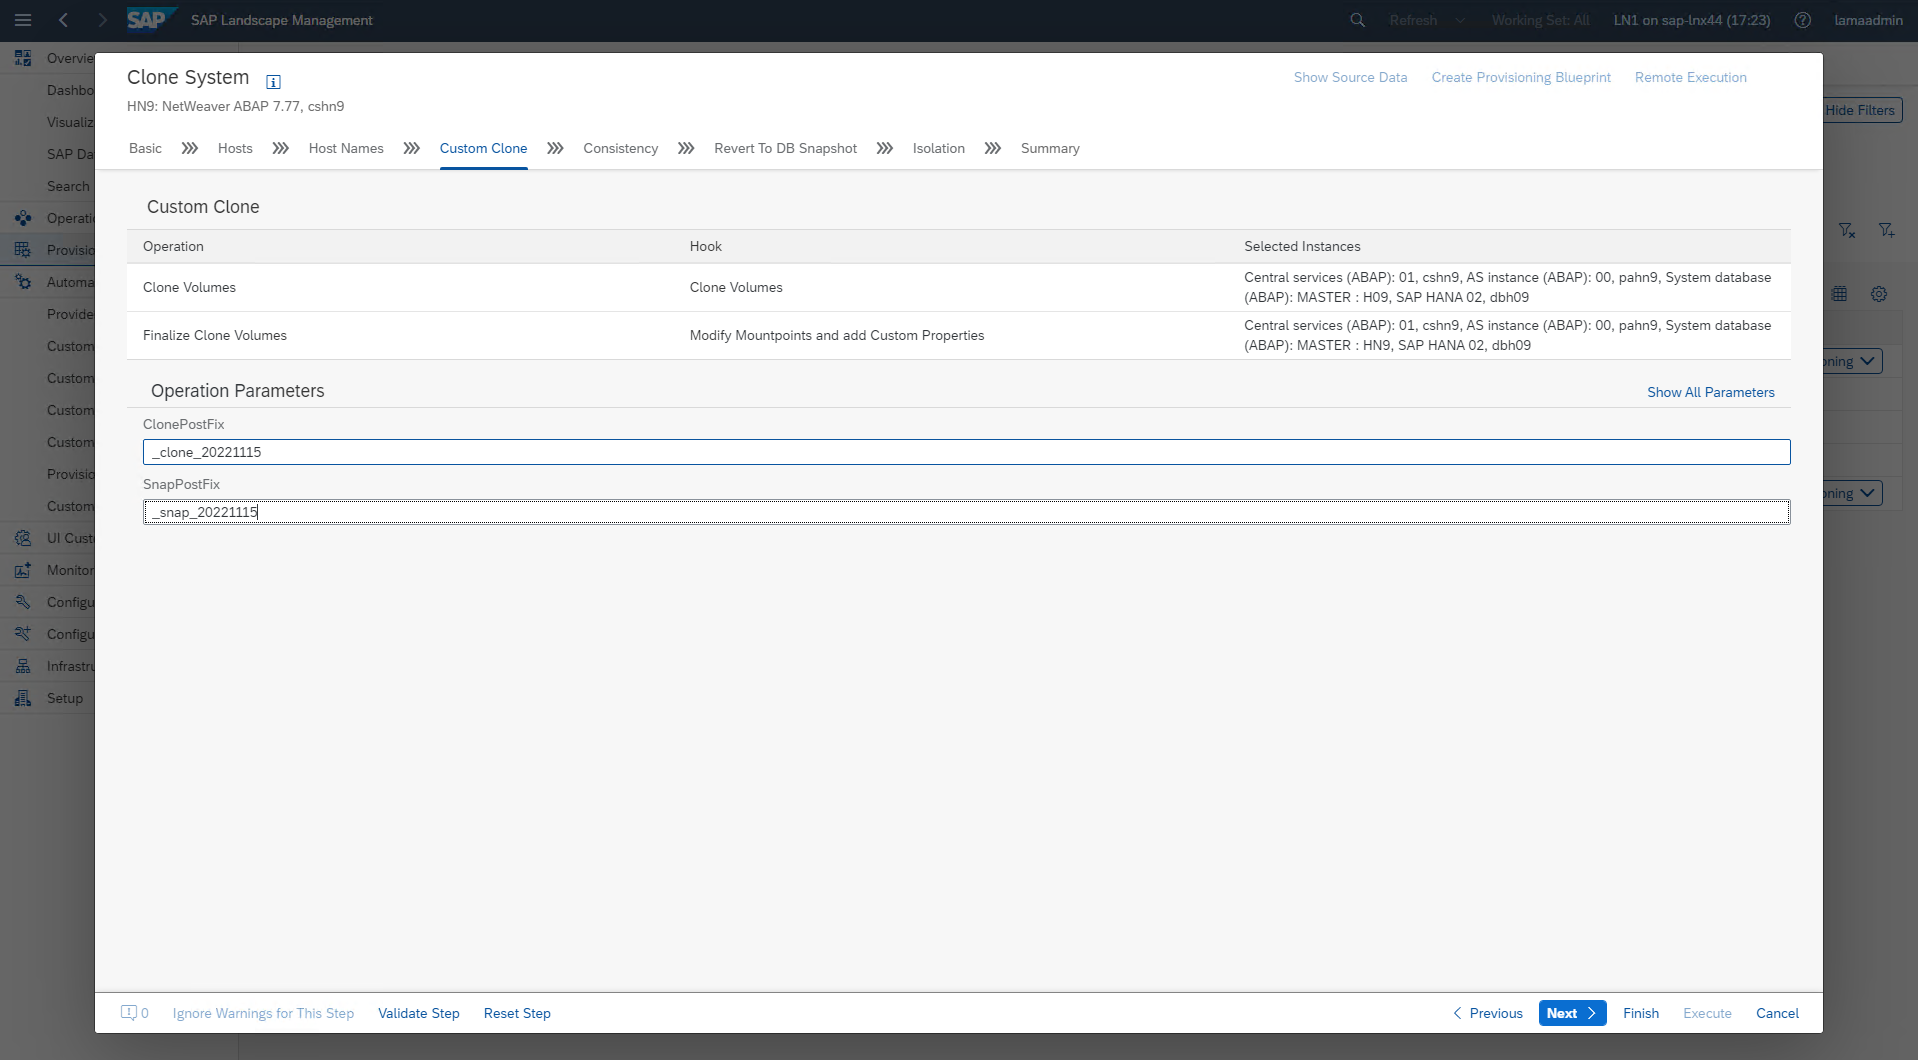
Task: Open the Create Provisioning Blueprint link
Action: 1520,77
